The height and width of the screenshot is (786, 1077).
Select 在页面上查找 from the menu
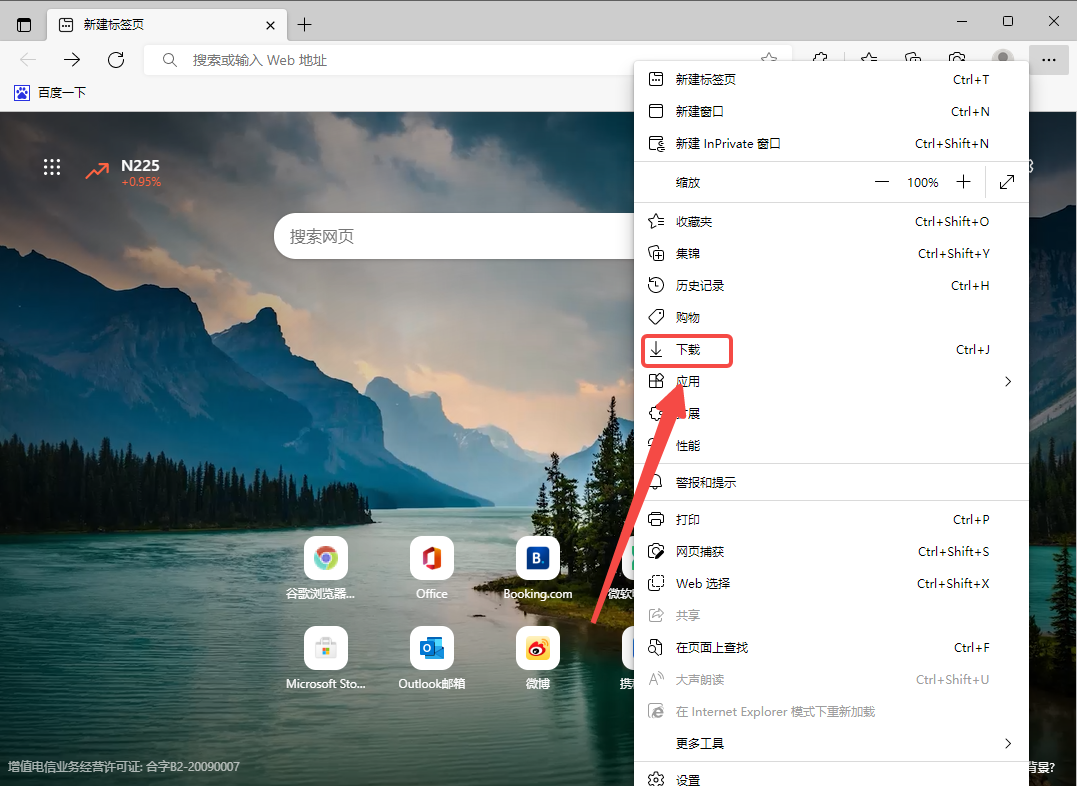point(831,648)
